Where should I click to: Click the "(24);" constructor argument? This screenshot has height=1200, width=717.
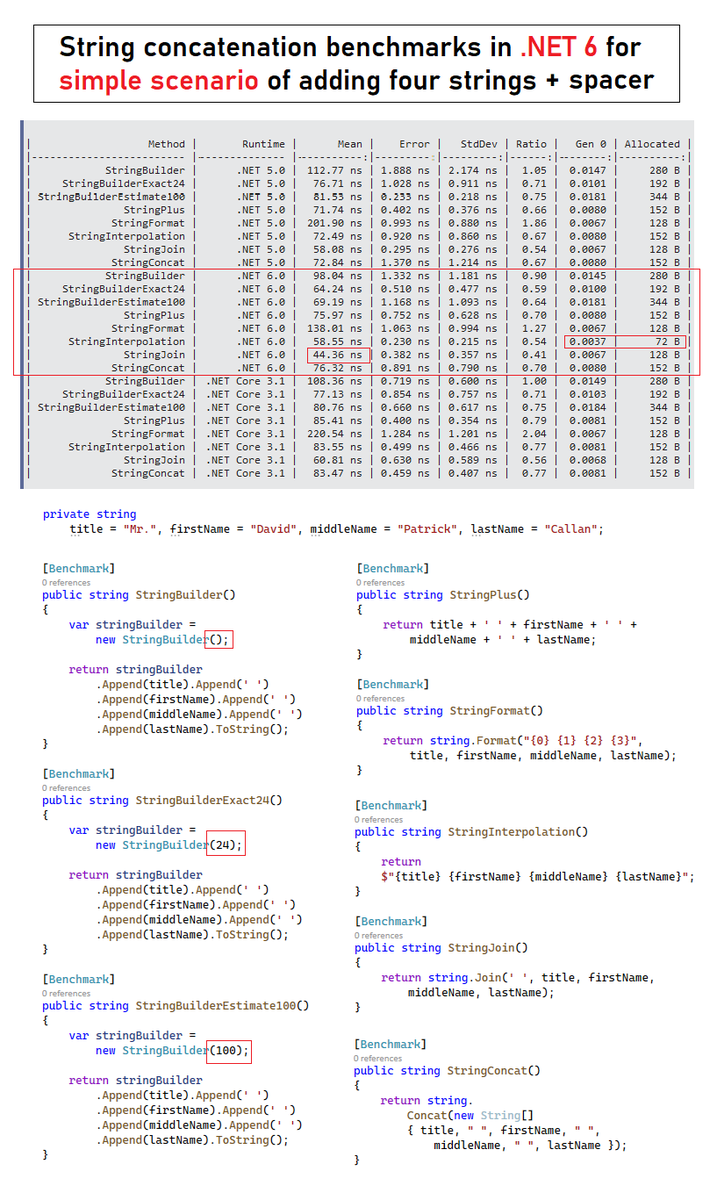click(x=225, y=845)
